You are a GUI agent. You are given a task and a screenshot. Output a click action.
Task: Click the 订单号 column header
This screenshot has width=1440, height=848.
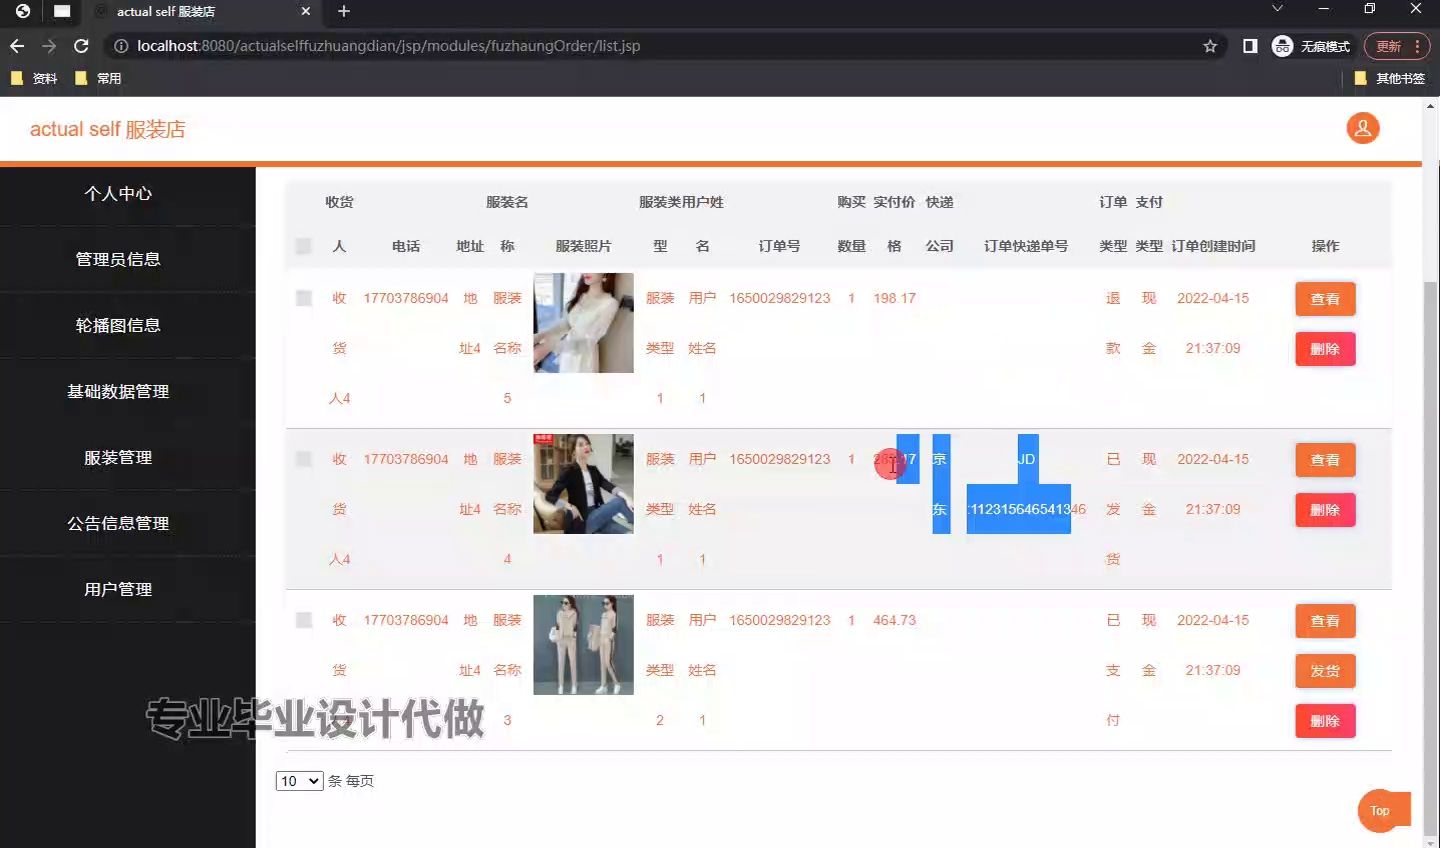point(779,246)
